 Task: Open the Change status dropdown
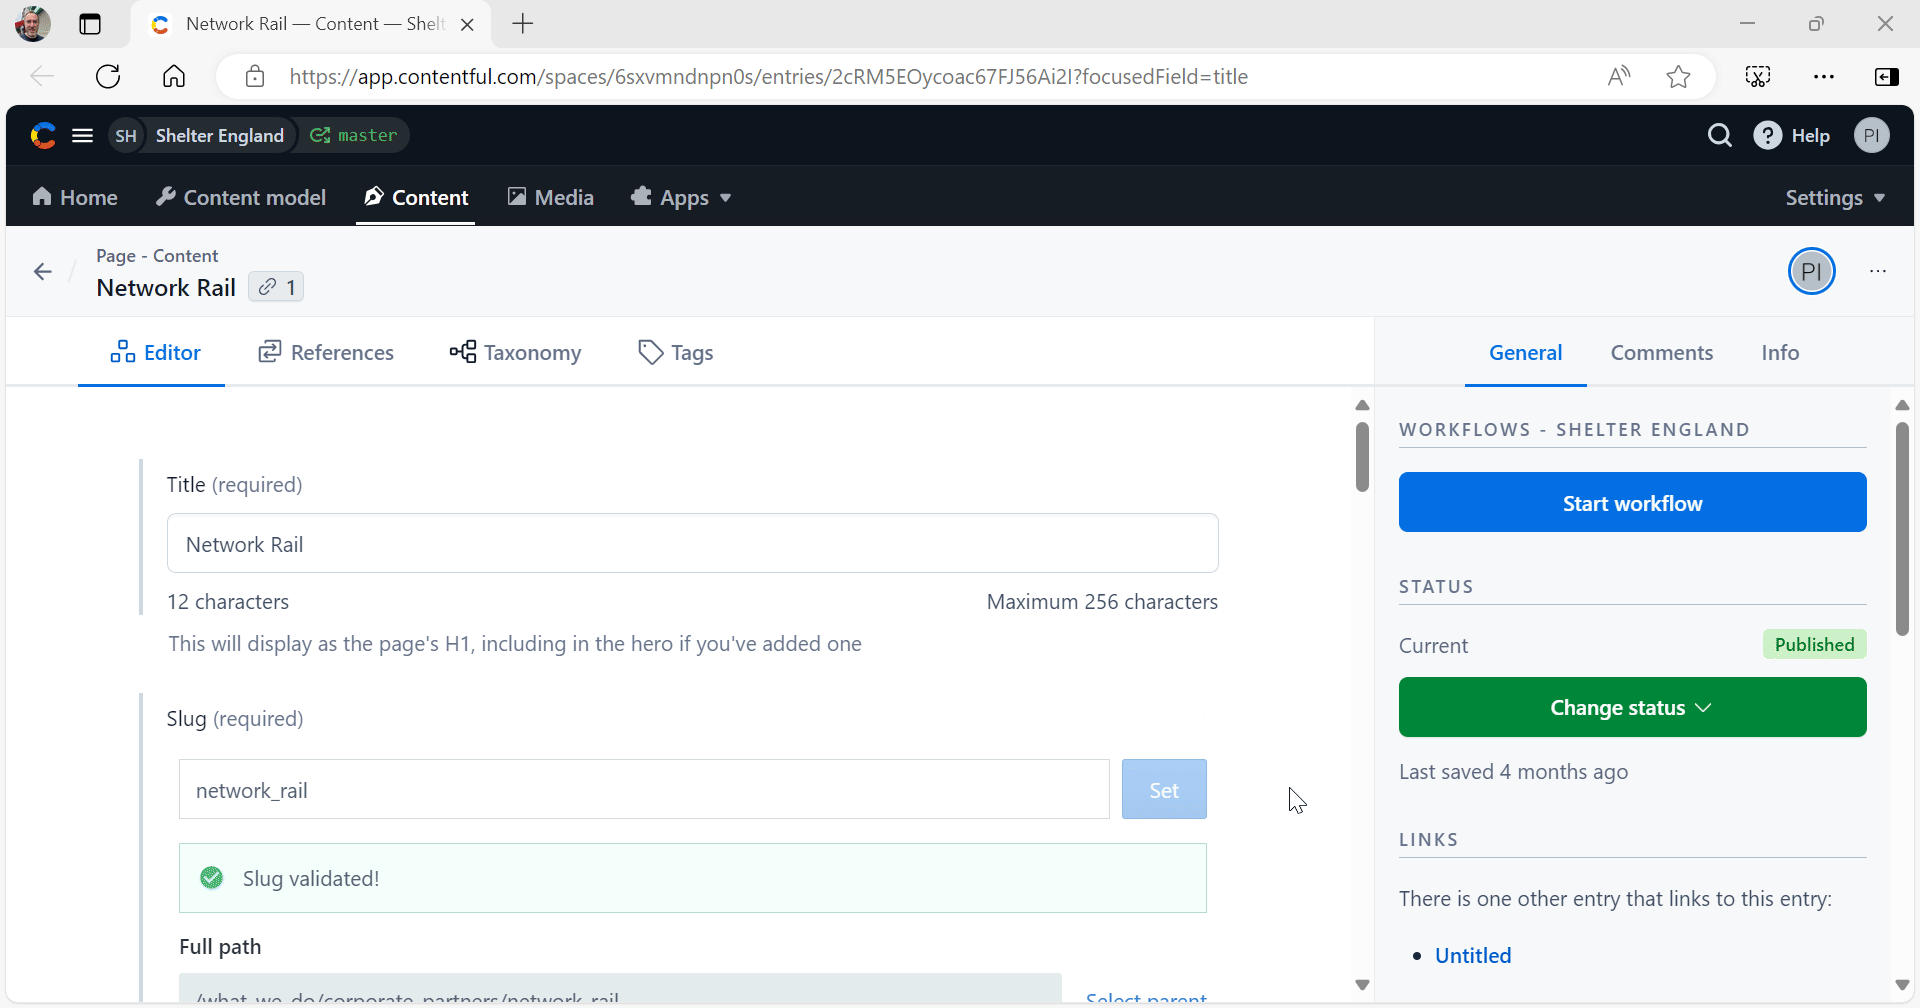click(x=1632, y=707)
